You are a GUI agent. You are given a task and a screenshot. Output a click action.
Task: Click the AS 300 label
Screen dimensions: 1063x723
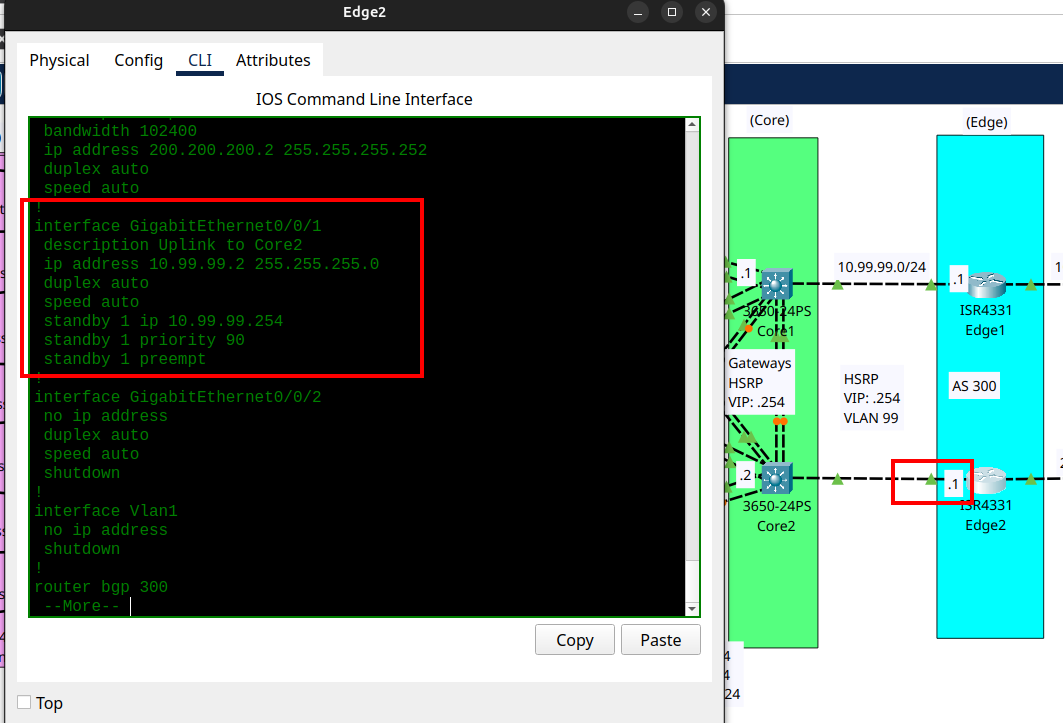974,386
